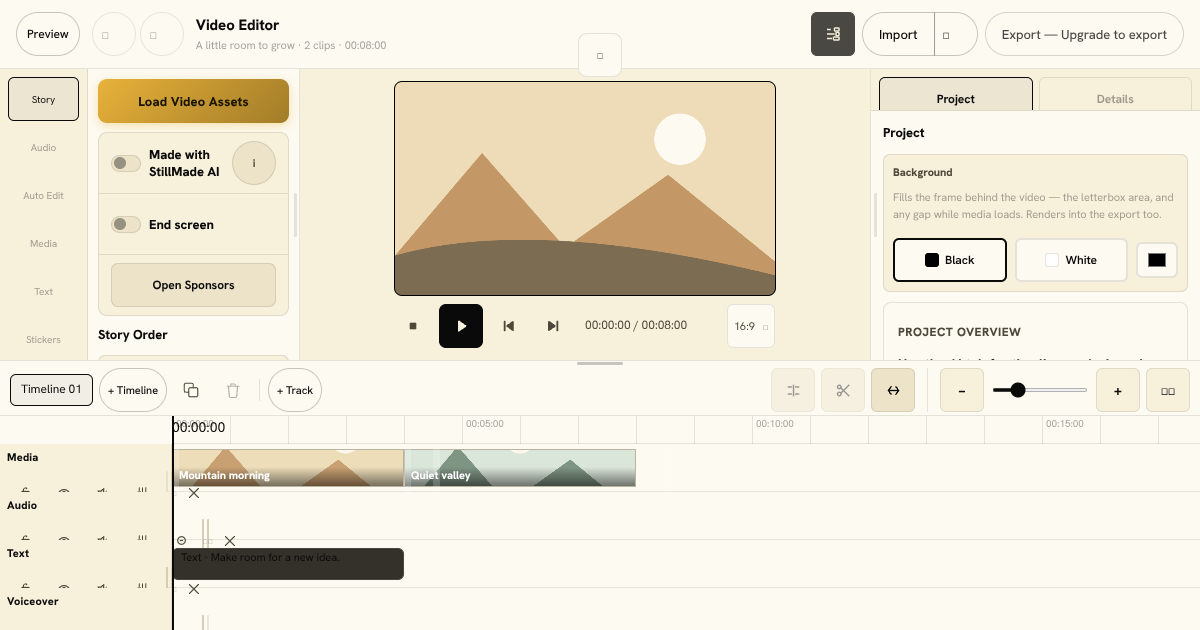
Task: Click the Story Order heading
Action: [x=133, y=335]
